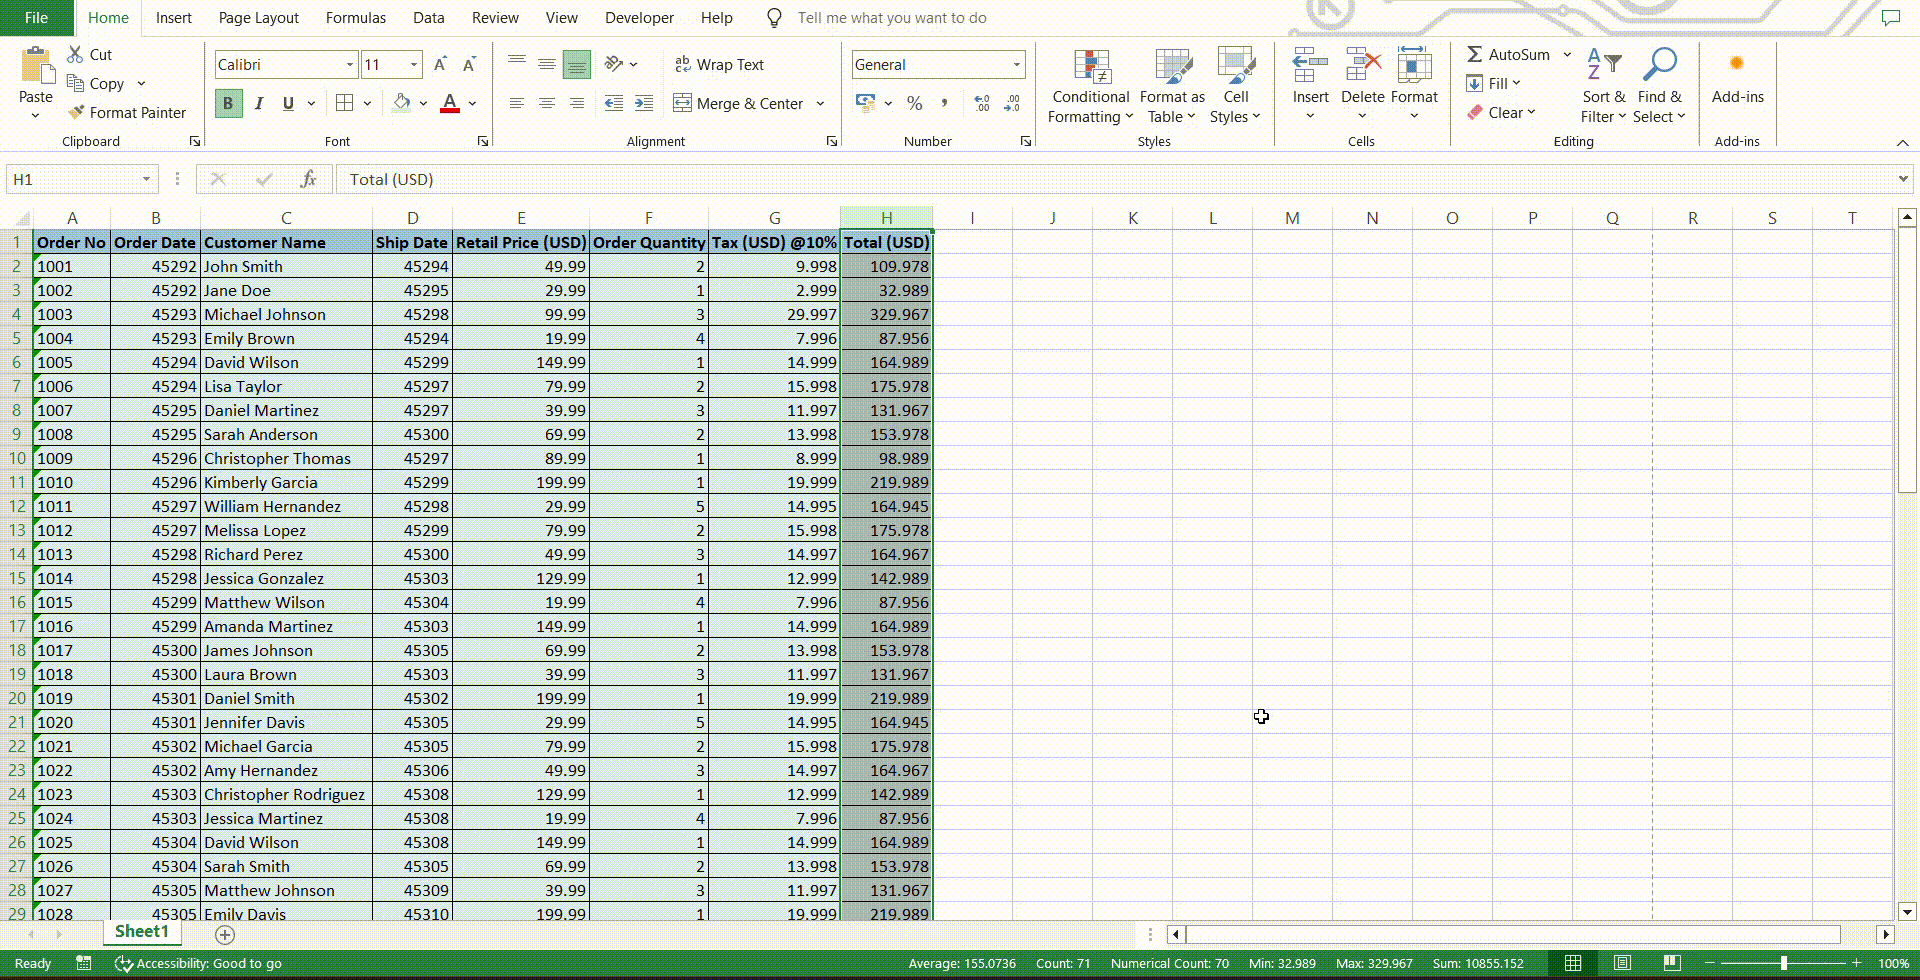Zoom in with the plus at zoom slider
This screenshot has height=980, width=1920.
(x=1857, y=963)
